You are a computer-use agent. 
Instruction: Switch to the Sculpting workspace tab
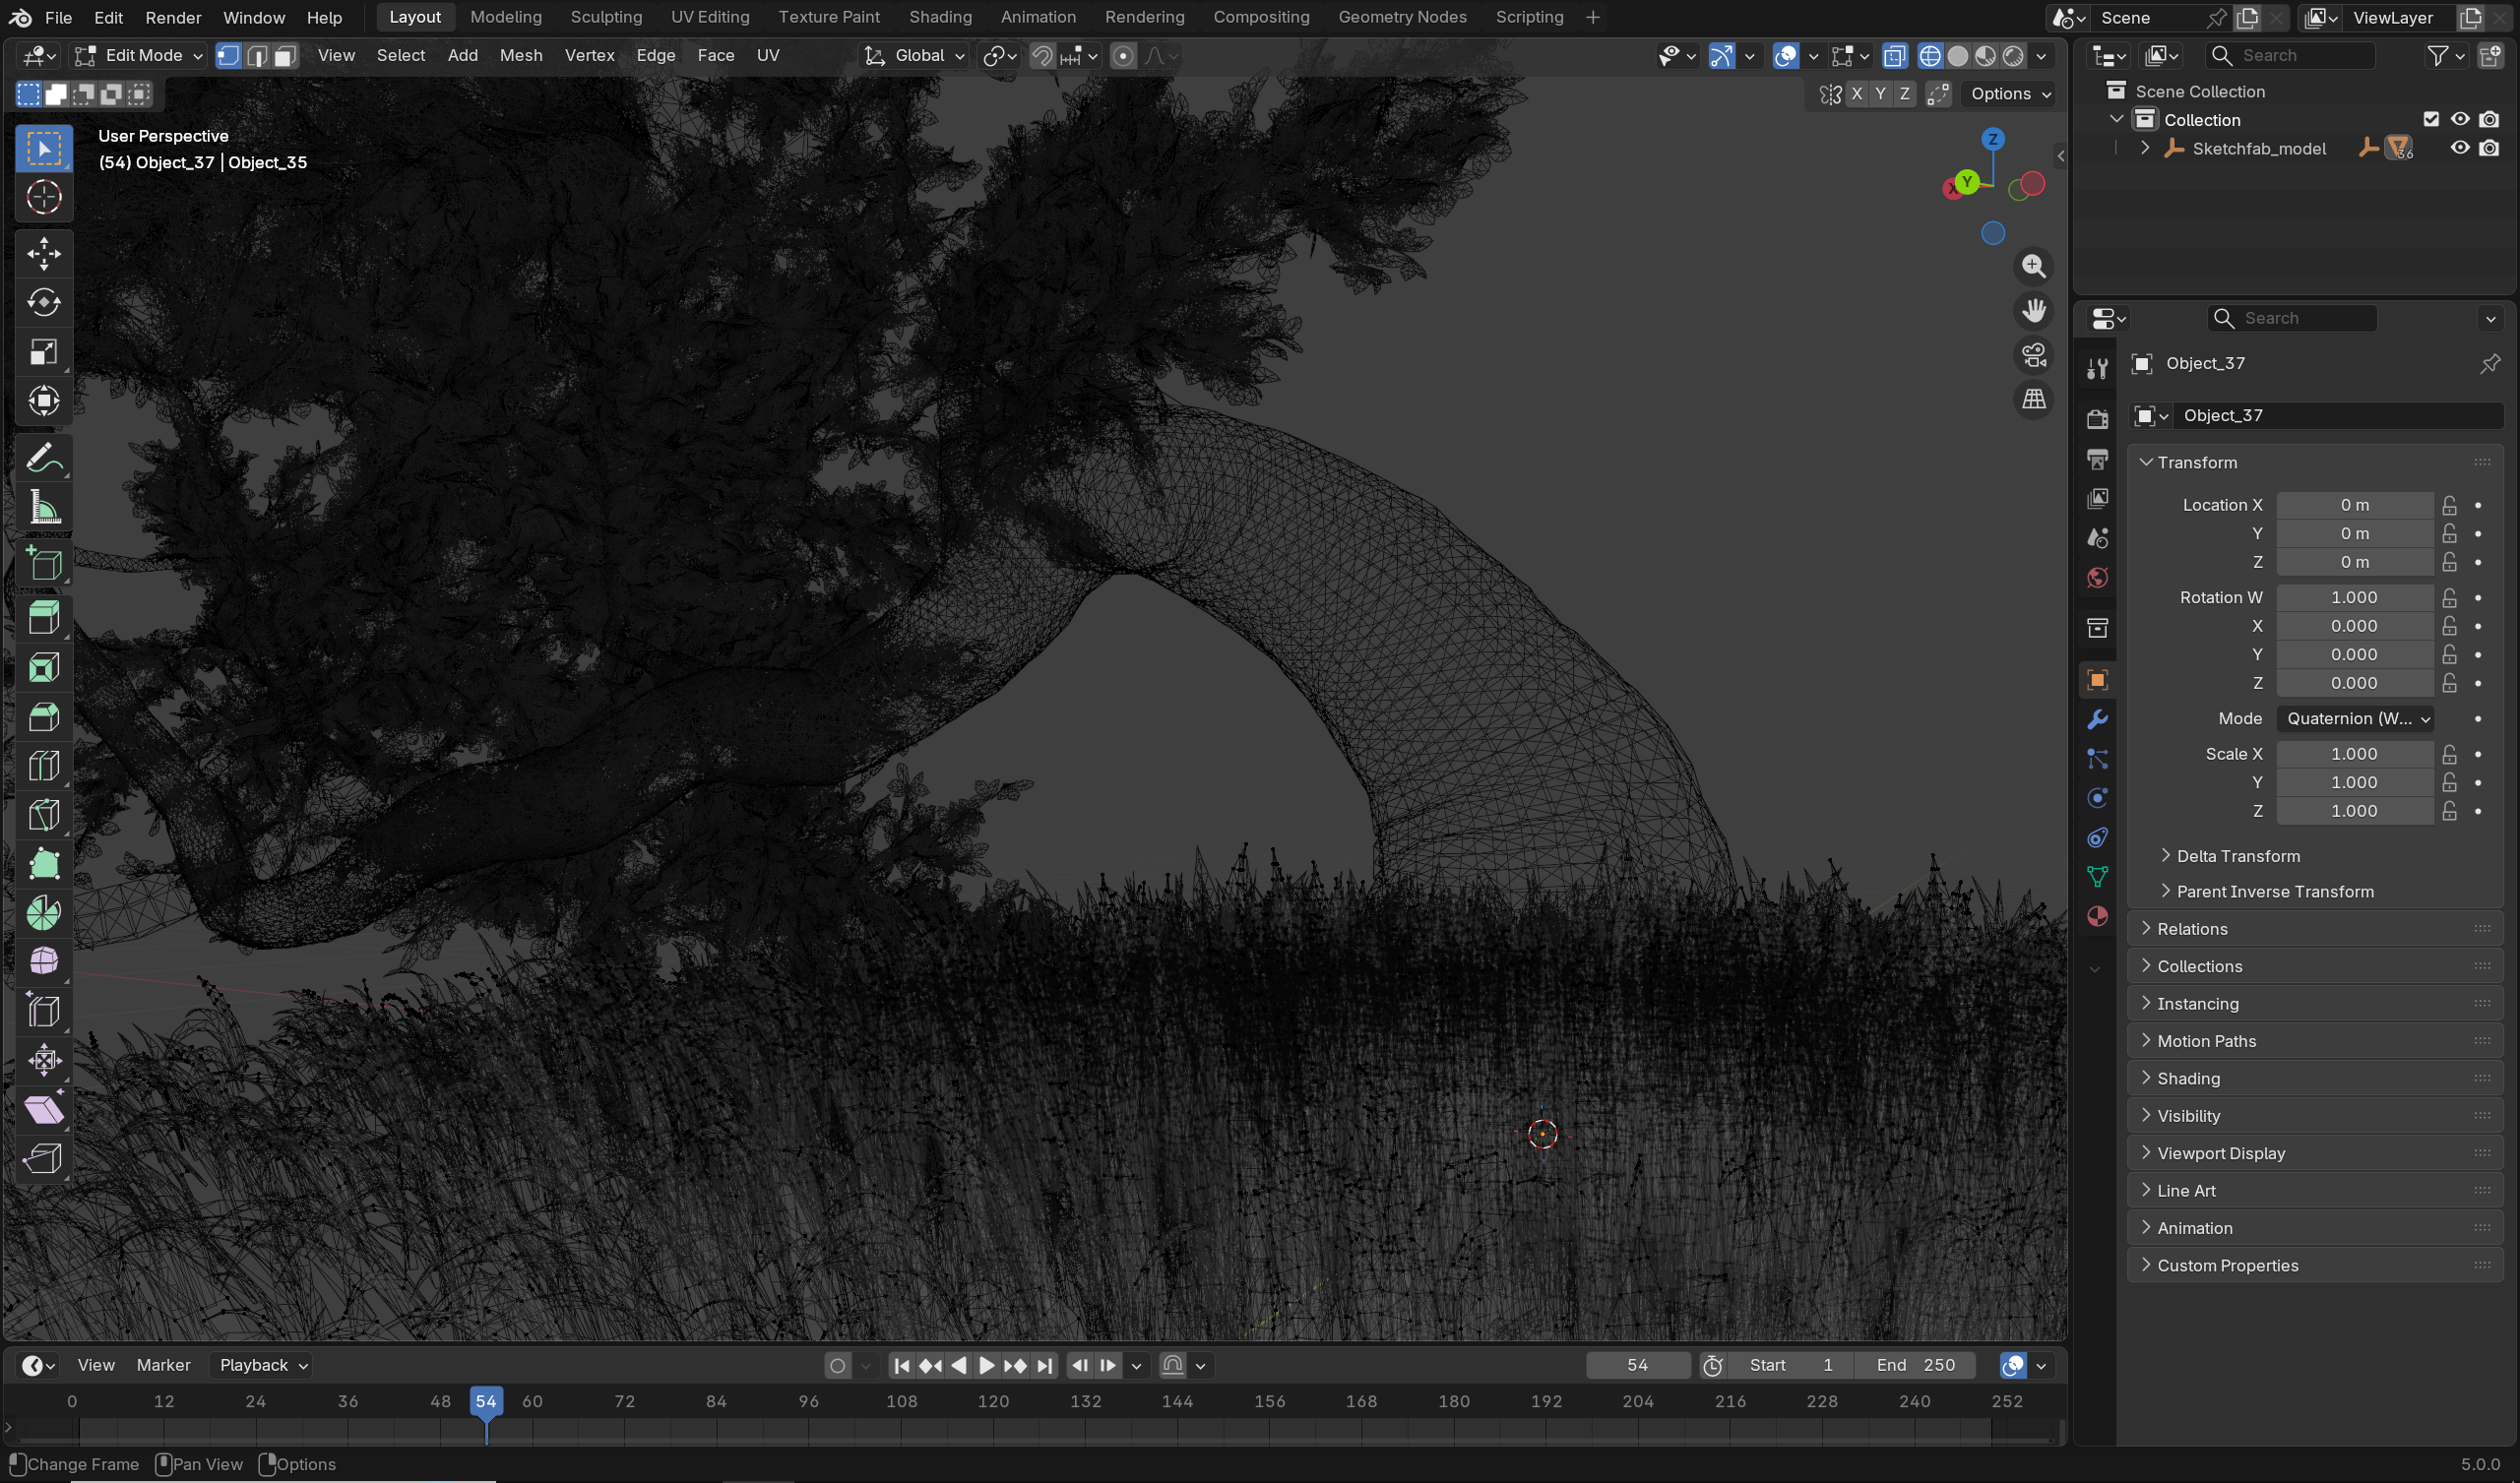coord(606,17)
